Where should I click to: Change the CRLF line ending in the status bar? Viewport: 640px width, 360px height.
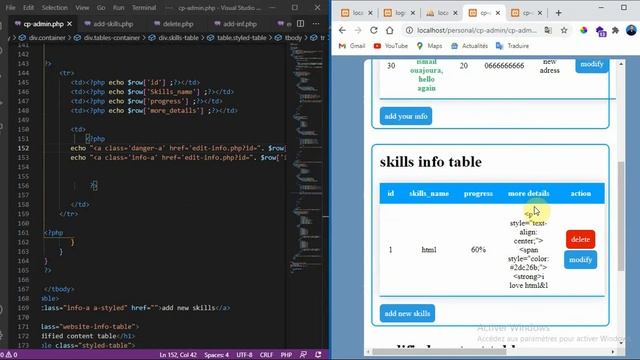[x=266, y=355]
